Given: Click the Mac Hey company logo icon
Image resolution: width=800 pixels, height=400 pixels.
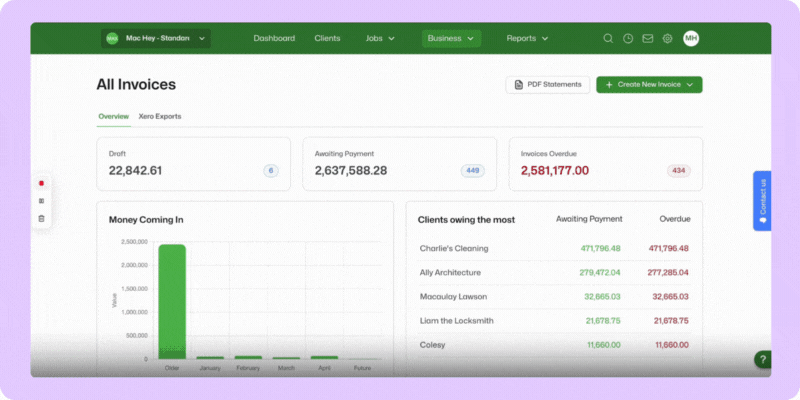Looking at the screenshot, I should click(112, 38).
